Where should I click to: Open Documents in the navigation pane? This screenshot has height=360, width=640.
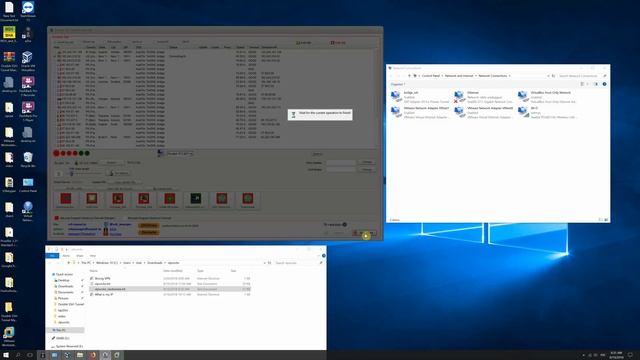point(65,292)
